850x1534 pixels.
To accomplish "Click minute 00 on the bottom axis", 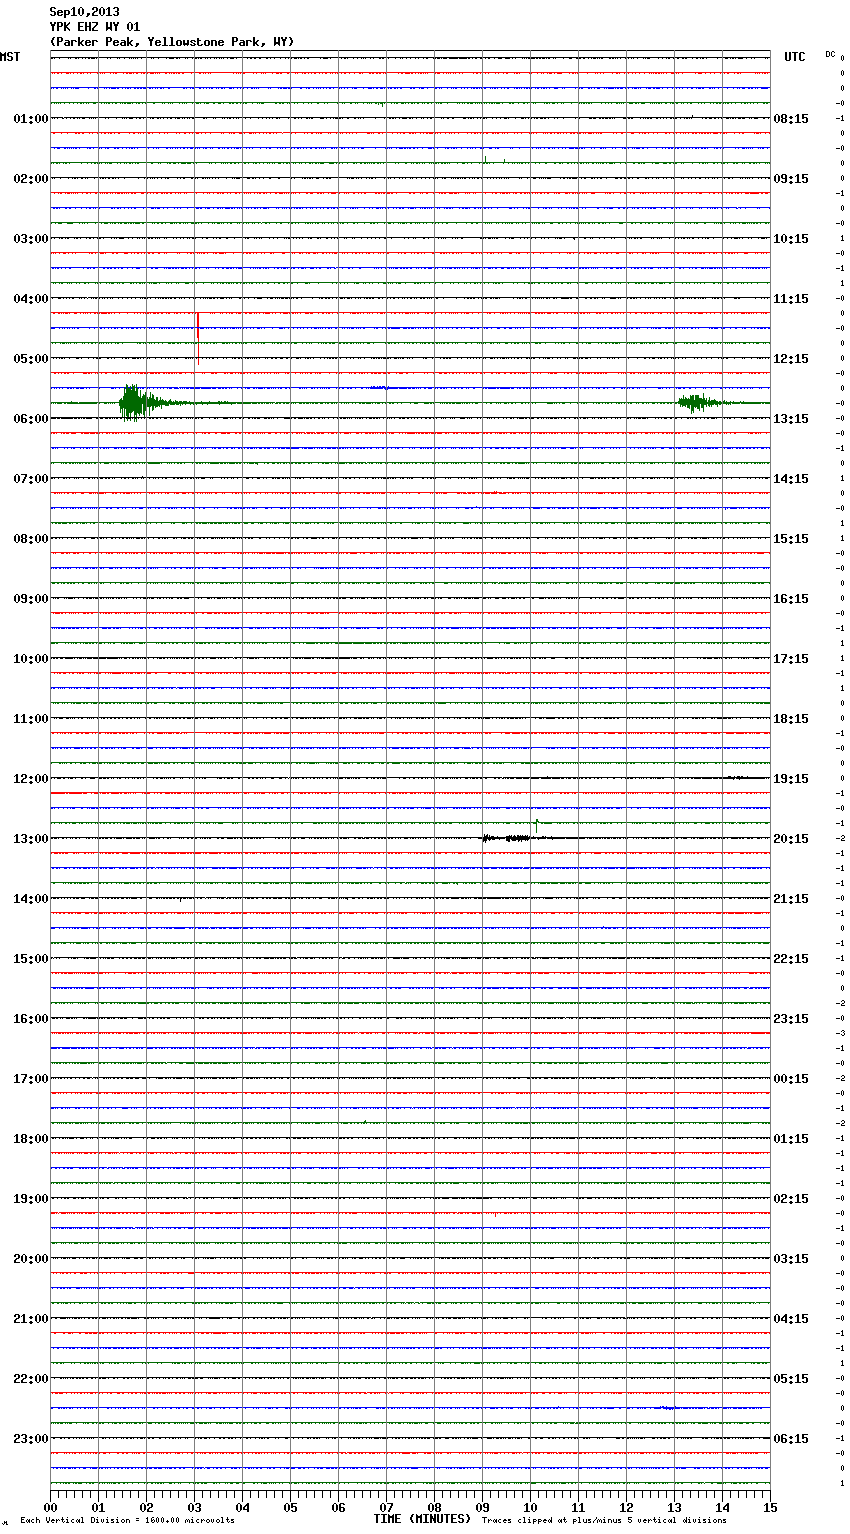I will pos(51,1507).
